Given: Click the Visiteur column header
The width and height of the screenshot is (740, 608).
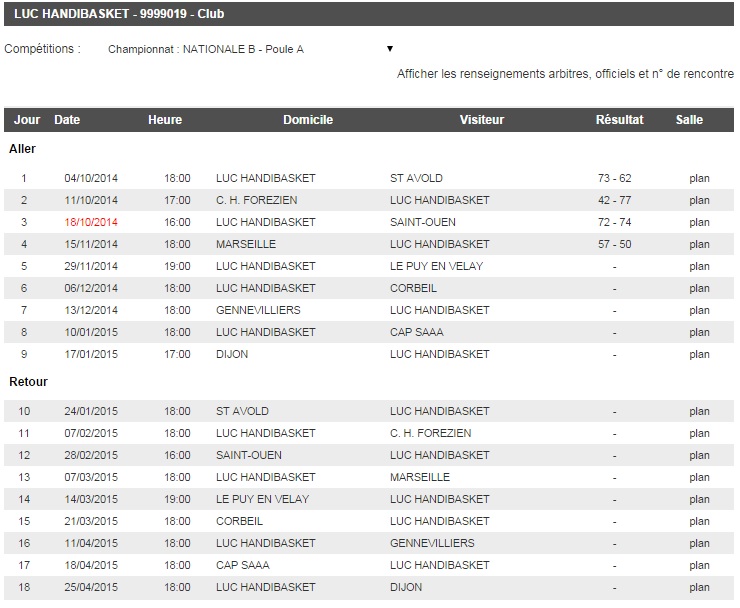Looking at the screenshot, I should (482, 120).
